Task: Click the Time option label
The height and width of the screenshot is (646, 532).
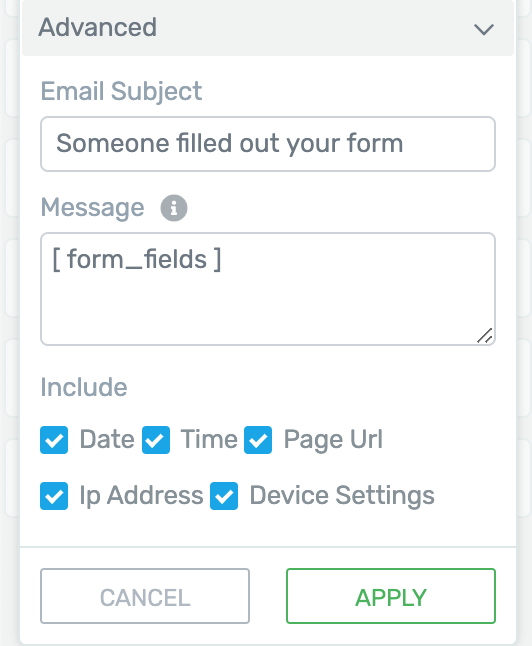Action: pyautogui.click(x=209, y=439)
